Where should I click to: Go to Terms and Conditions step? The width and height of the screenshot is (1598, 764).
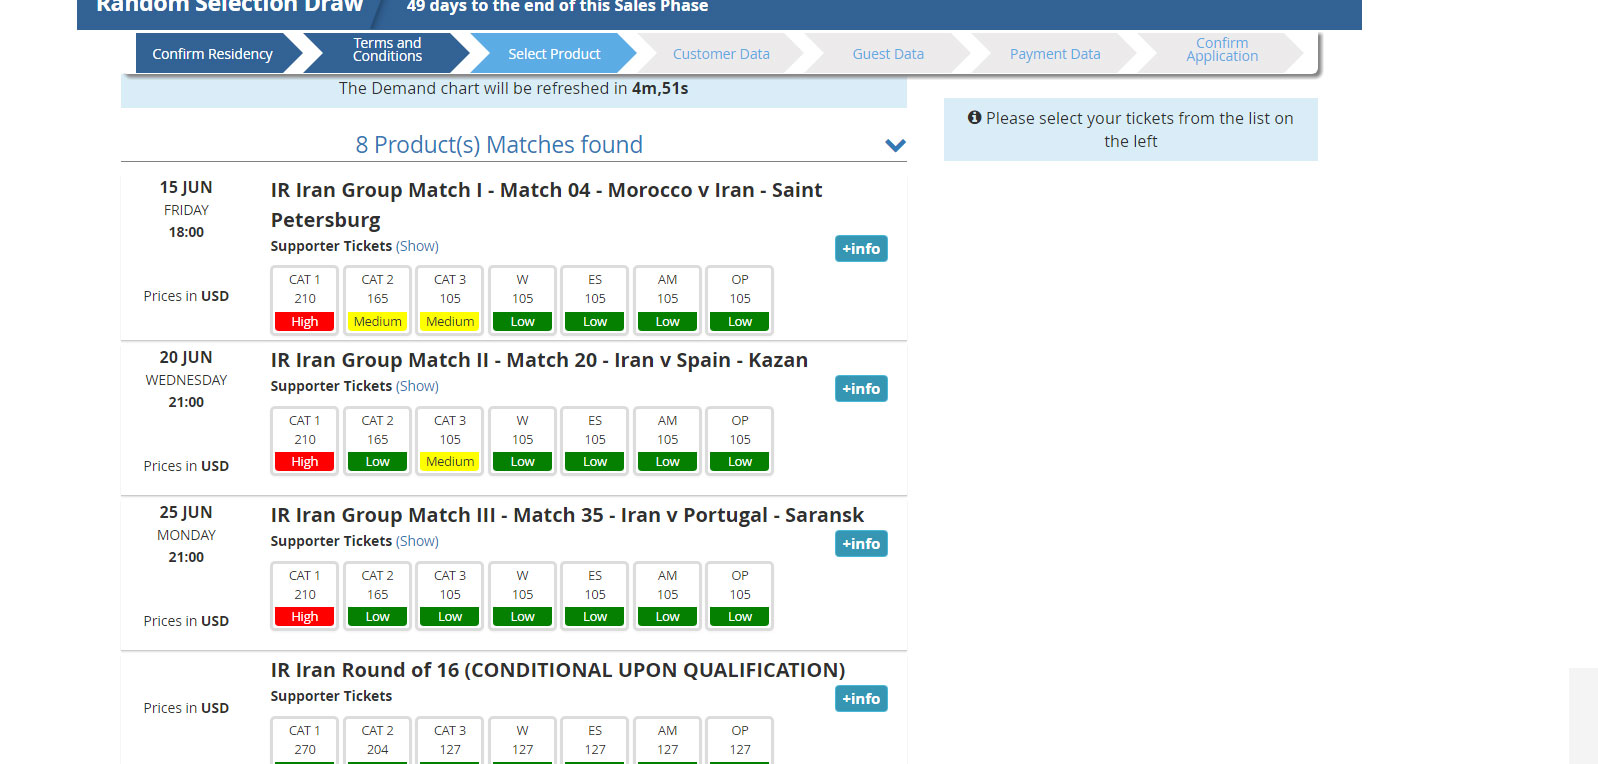click(387, 50)
